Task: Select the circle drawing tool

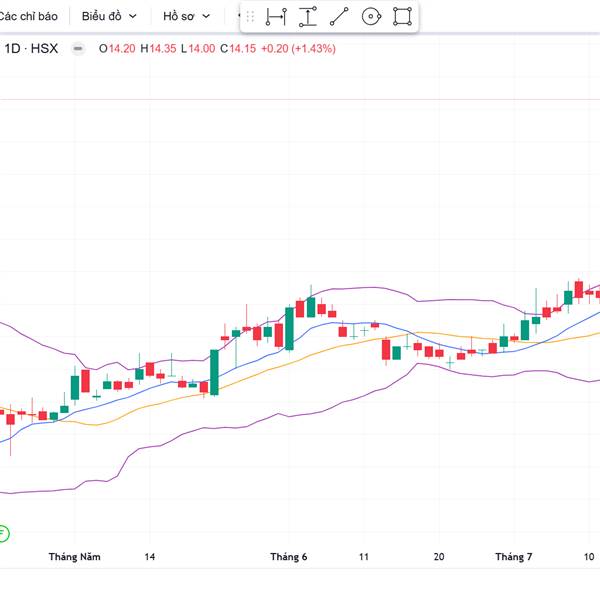Action: click(x=371, y=16)
